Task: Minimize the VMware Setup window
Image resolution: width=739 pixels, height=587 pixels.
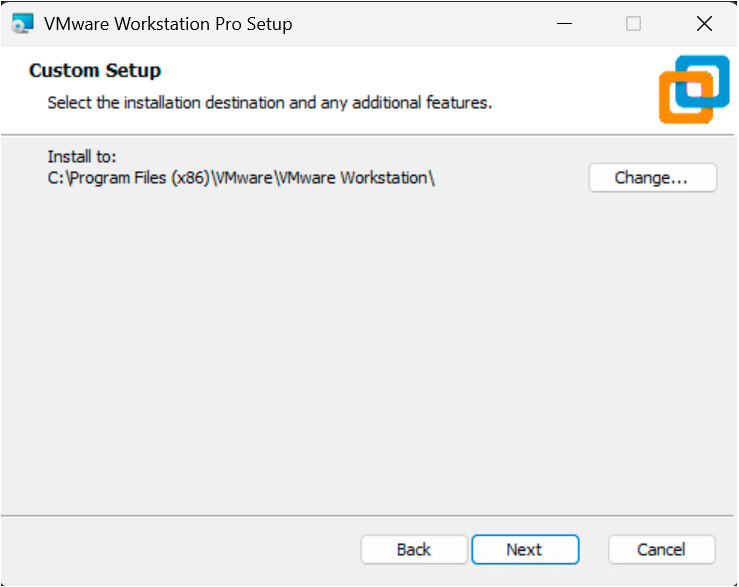Action: point(565,23)
